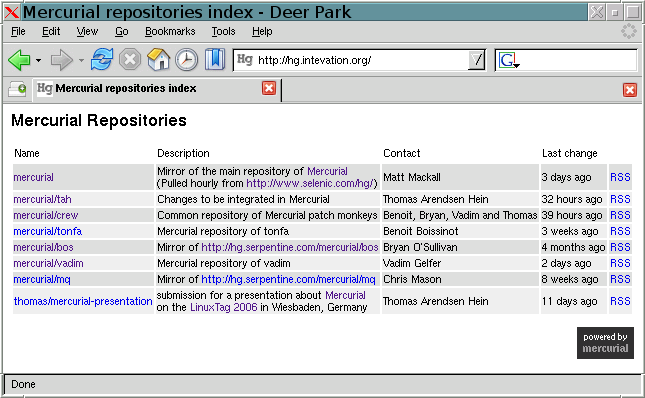Open RSS feed for mercurial/bos
The image size is (645, 398).
tap(620, 248)
